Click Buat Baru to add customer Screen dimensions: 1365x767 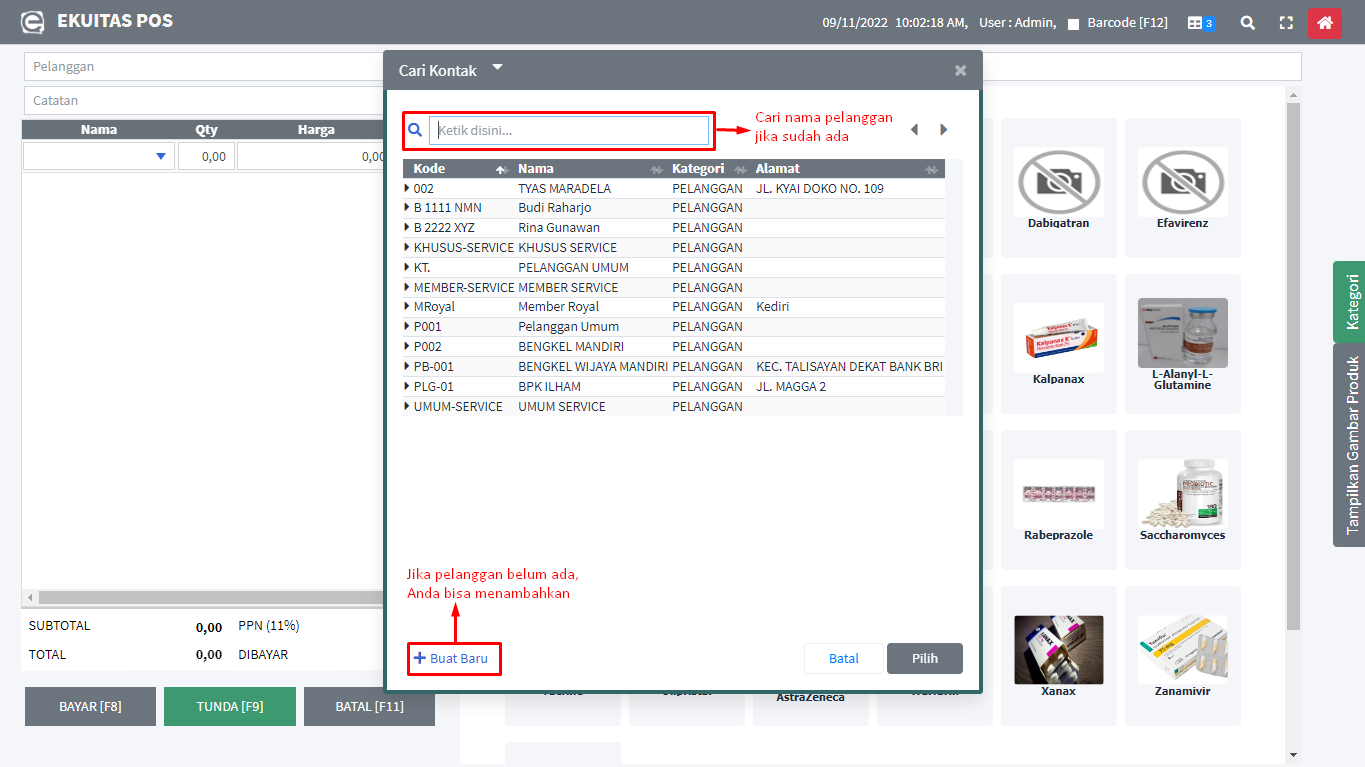point(454,658)
